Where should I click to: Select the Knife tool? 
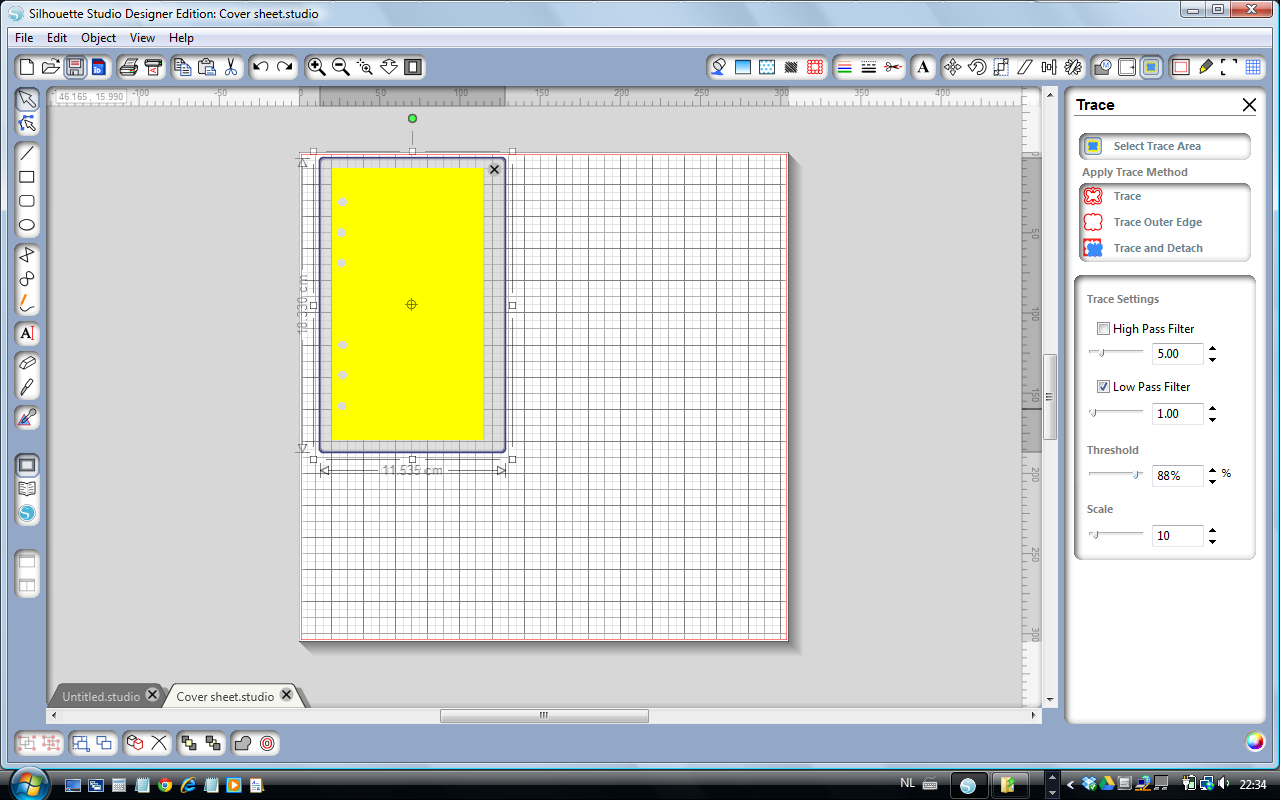pyautogui.click(x=27, y=387)
